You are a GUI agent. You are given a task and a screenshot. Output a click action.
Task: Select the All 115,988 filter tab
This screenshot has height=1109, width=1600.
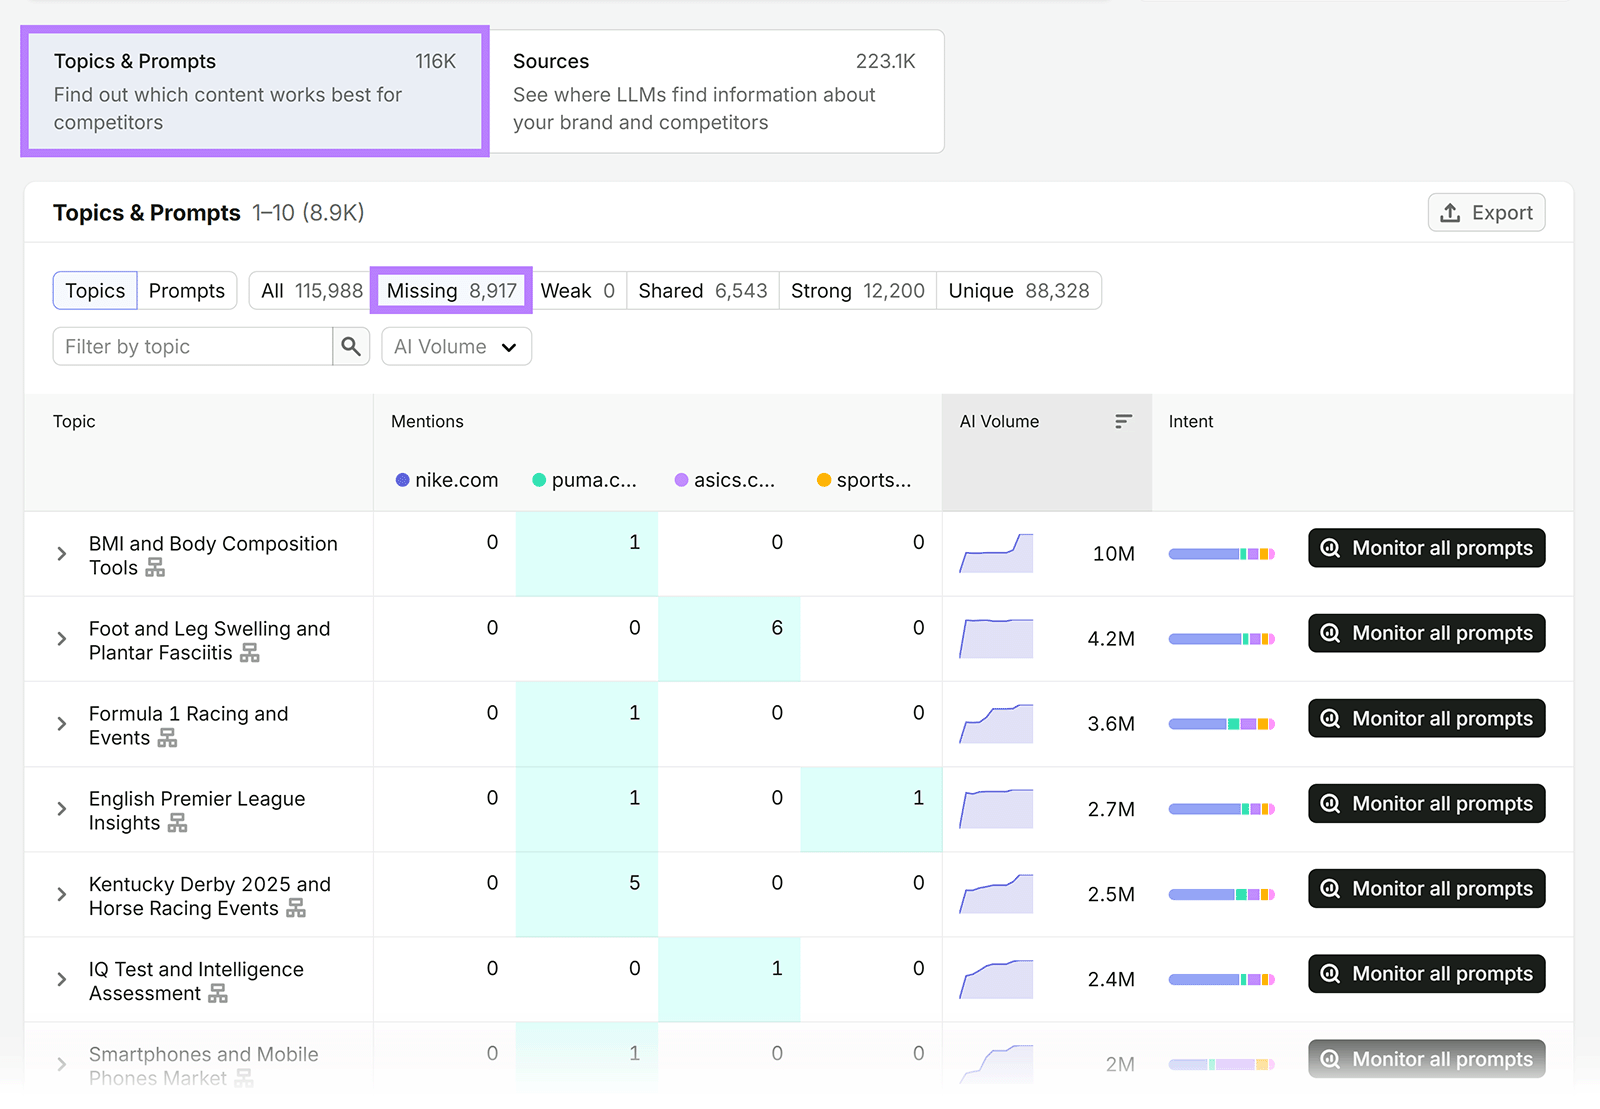tap(311, 290)
